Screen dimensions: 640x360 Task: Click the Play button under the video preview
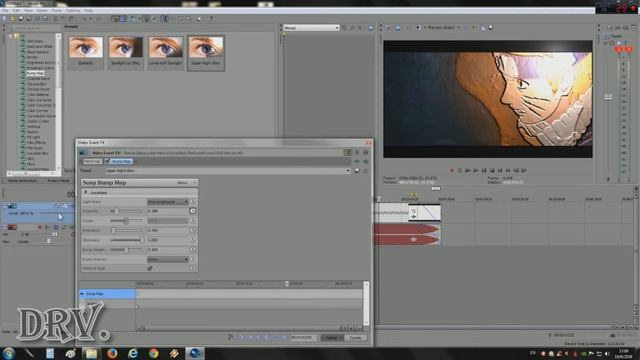[476, 170]
